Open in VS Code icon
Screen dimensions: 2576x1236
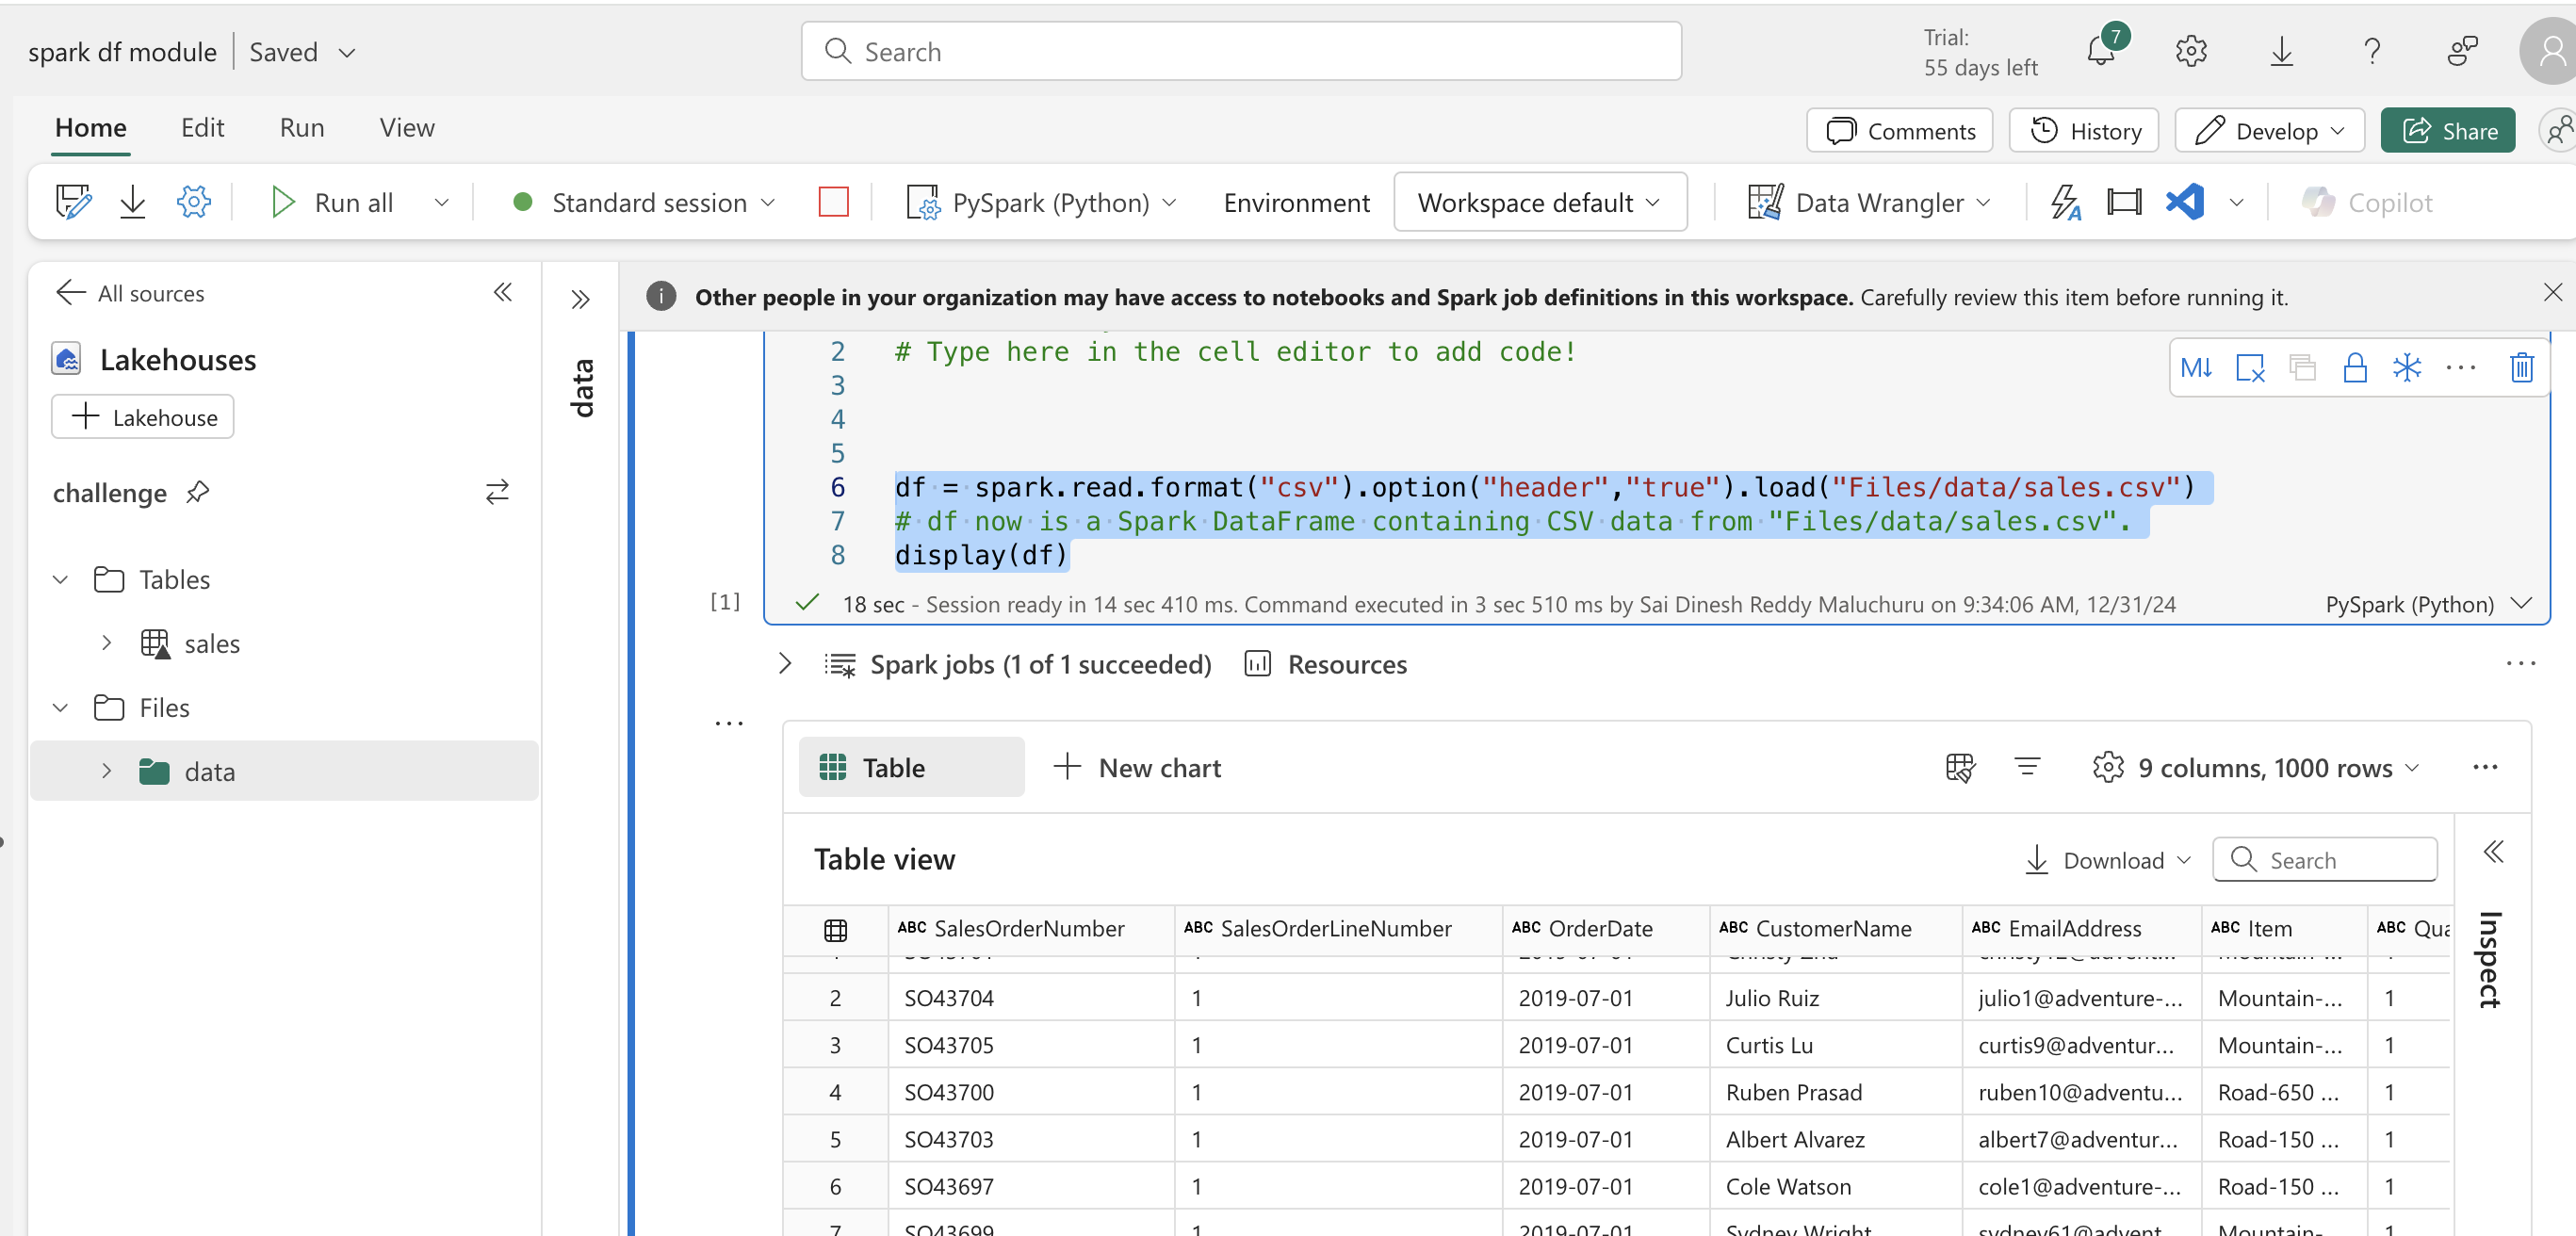tap(2185, 202)
